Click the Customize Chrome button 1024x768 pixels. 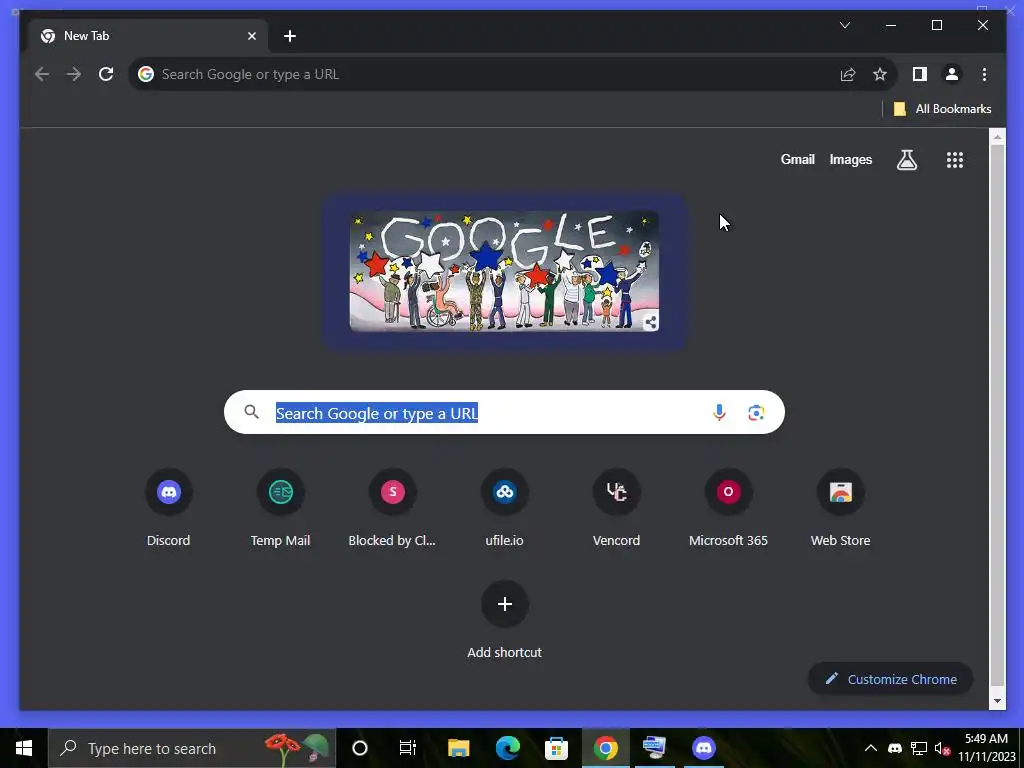point(891,679)
